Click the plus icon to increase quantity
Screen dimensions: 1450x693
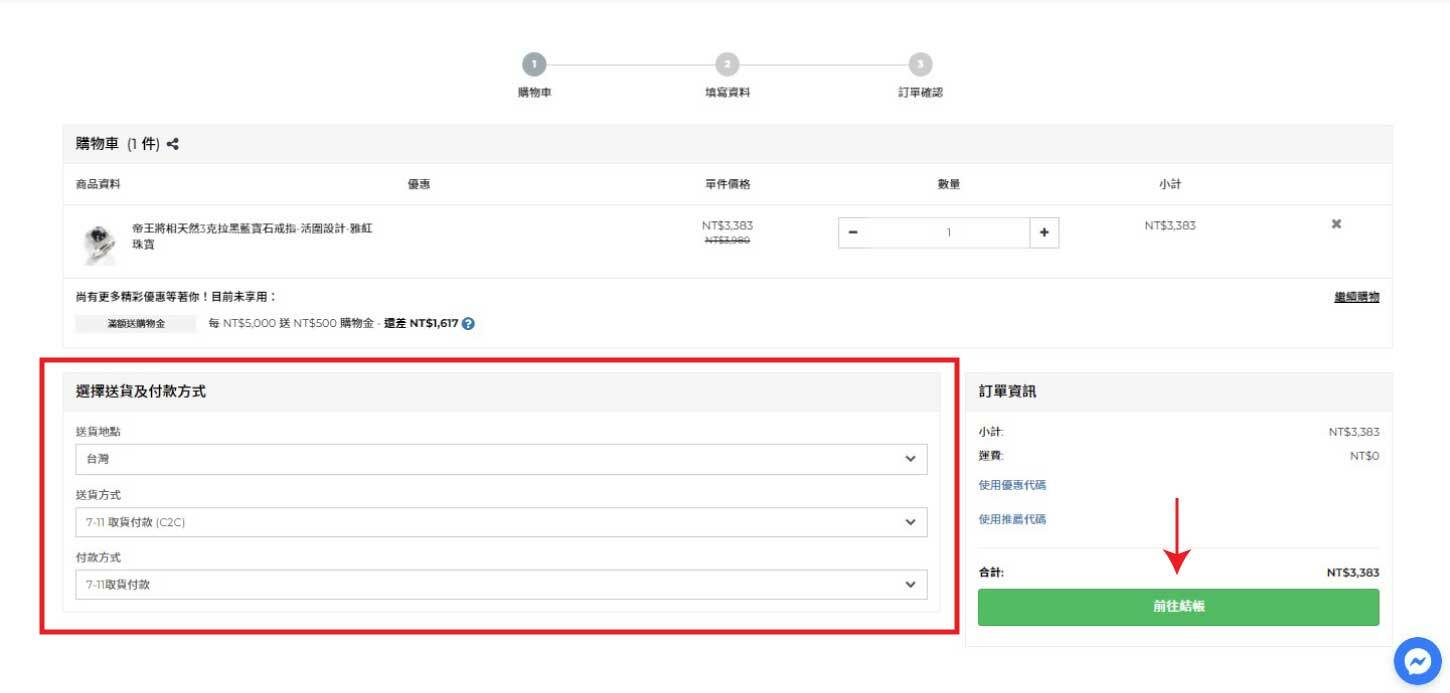(1044, 232)
